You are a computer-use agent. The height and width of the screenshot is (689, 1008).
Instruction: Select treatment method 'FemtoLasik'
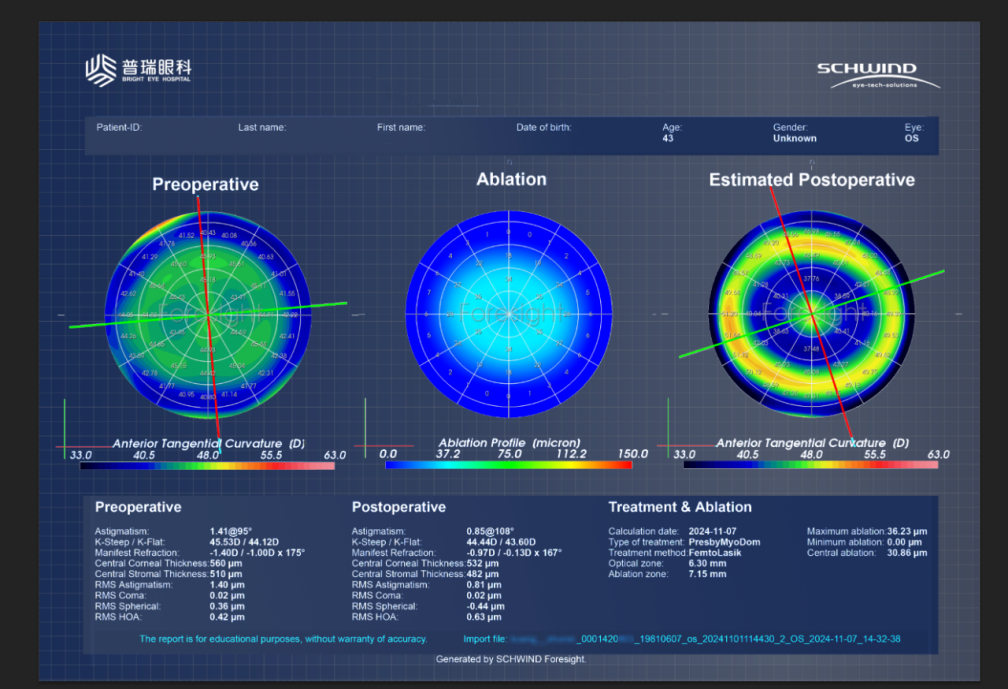click(715, 553)
